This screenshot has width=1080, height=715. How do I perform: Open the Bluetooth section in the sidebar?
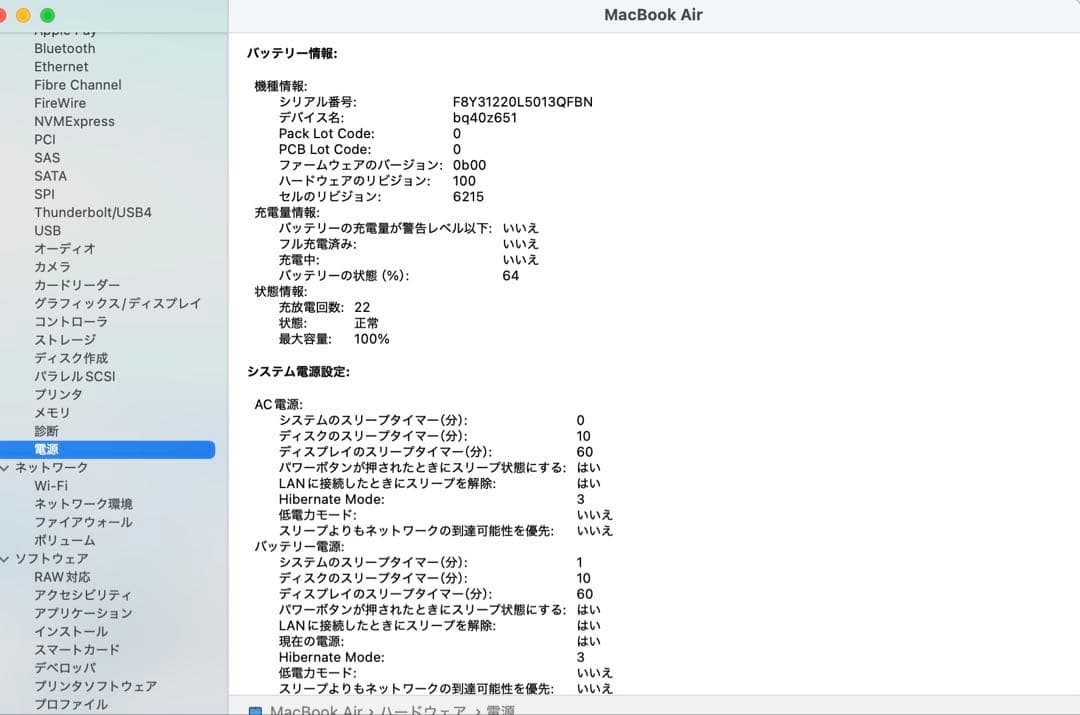(64, 48)
